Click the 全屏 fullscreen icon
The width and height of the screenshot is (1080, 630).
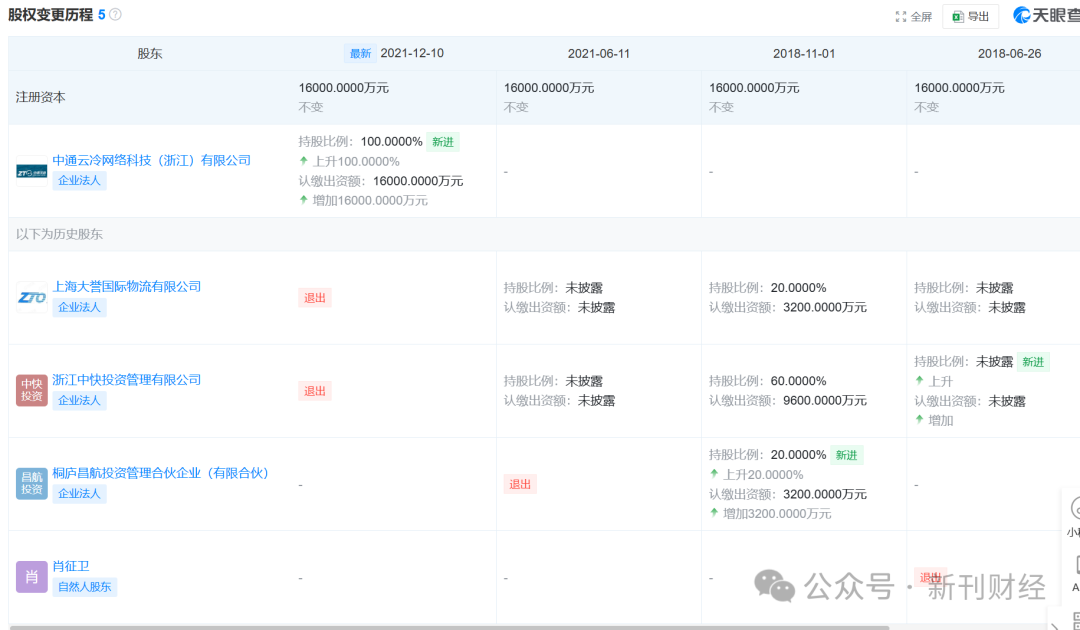pyautogui.click(x=901, y=17)
